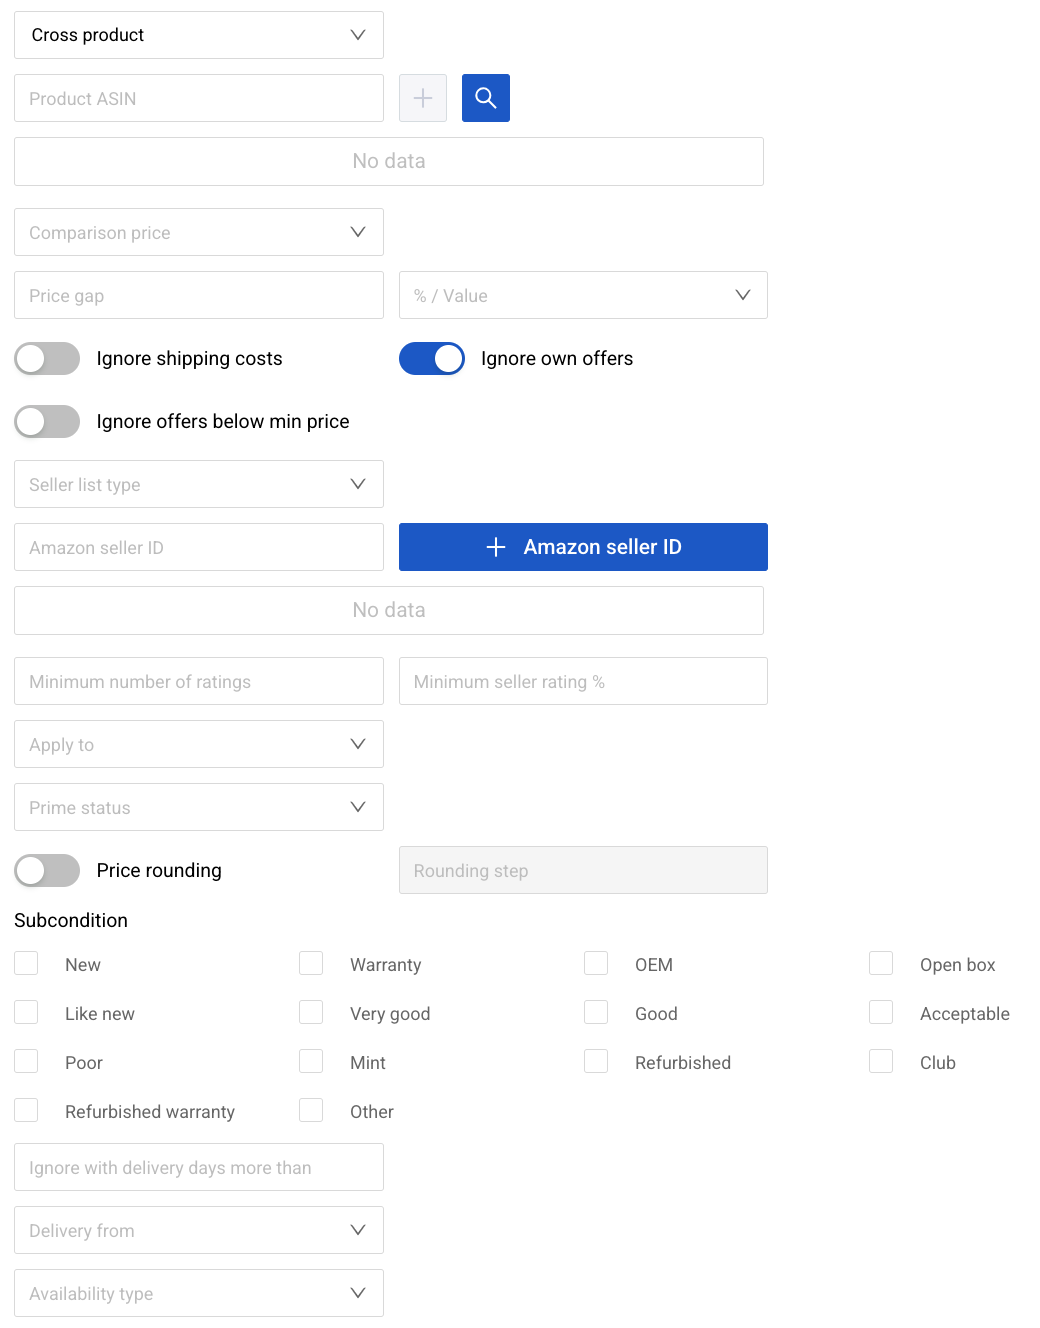
Task: Turn on Price rounding switch
Action: point(47,871)
